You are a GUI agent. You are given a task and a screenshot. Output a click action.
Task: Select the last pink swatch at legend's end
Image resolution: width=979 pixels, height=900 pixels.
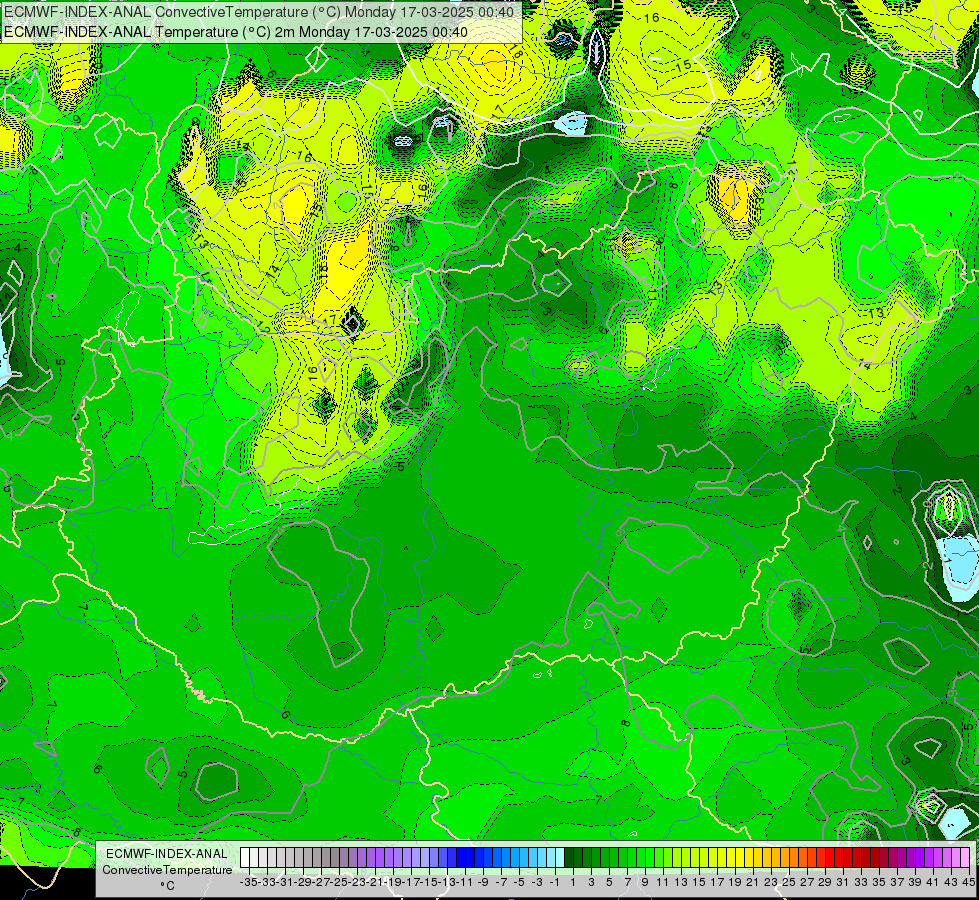click(965, 857)
